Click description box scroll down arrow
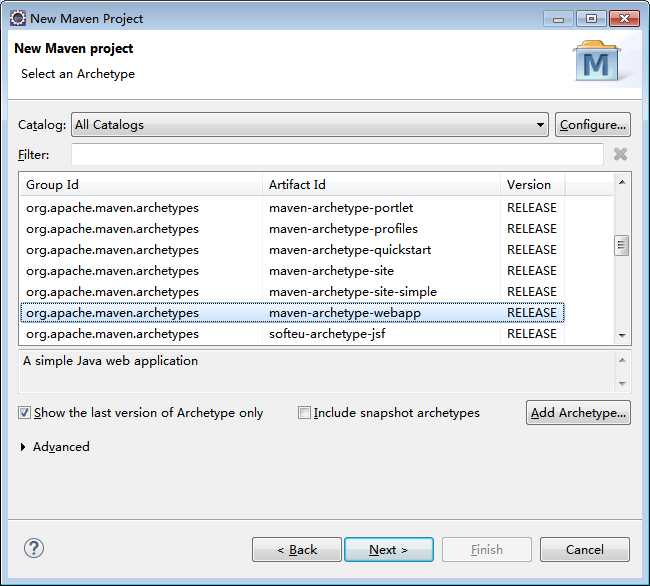Screen dimensions: 650x586 pyautogui.click(x=622, y=383)
